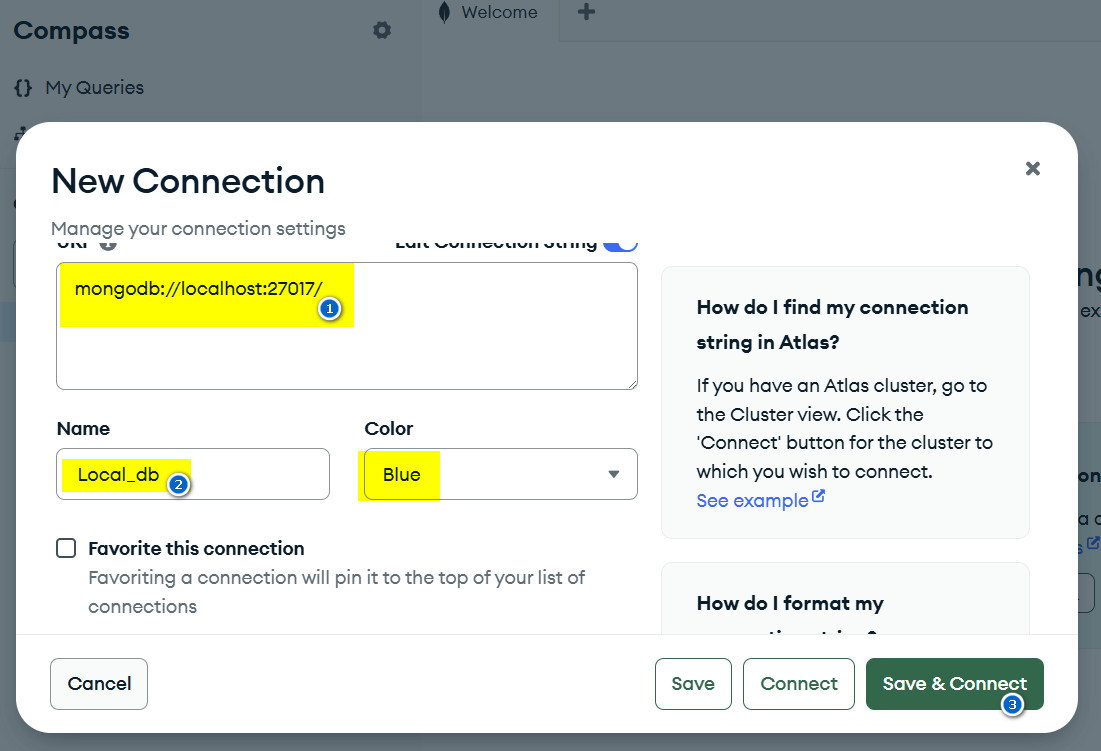
Task: Click the Connect button
Action: point(798,684)
